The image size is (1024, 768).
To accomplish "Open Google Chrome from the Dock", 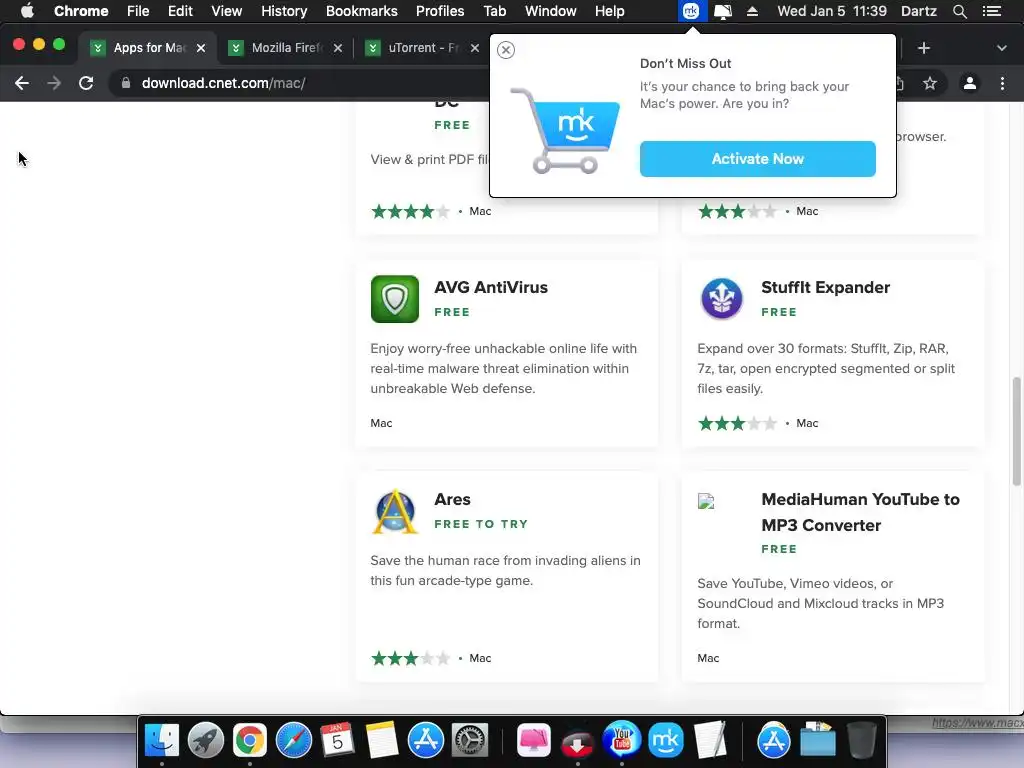I will tap(249, 741).
